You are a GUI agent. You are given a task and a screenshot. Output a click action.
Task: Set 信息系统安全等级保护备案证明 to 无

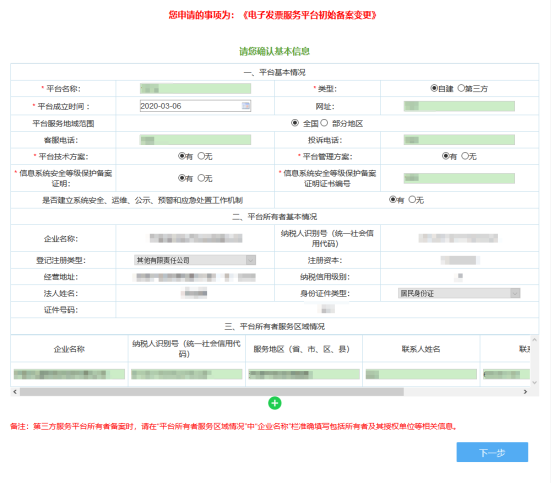coord(201,178)
